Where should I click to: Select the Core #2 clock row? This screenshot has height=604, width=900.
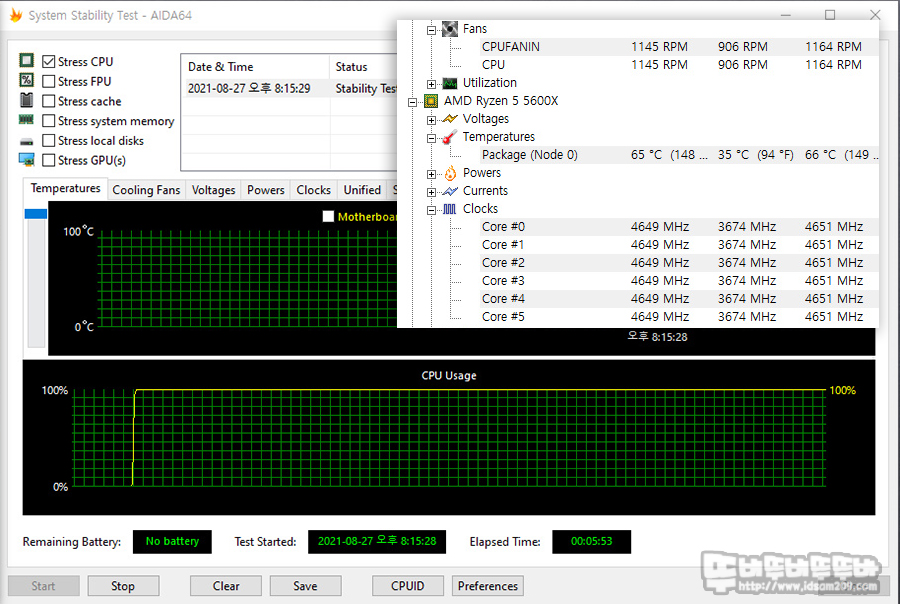(678, 263)
